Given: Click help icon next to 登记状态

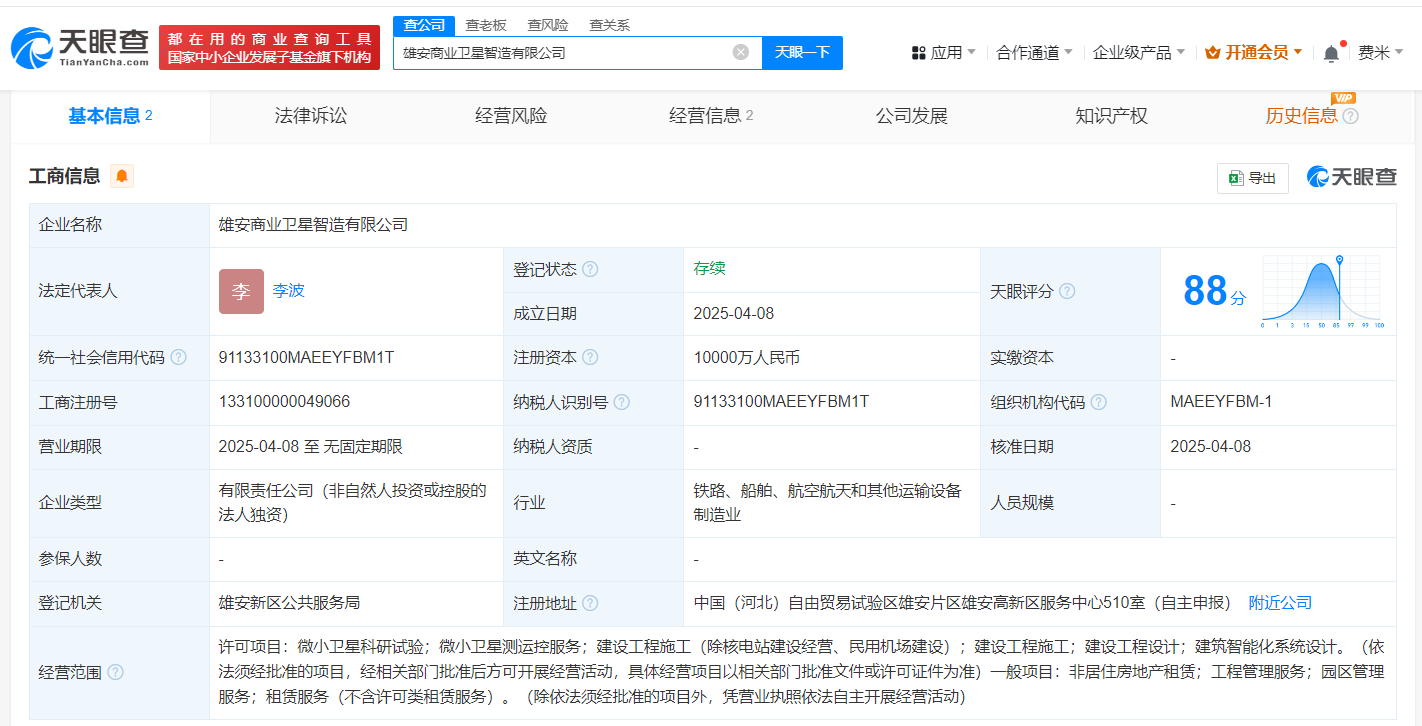Looking at the screenshot, I should pyautogui.click(x=590, y=270).
